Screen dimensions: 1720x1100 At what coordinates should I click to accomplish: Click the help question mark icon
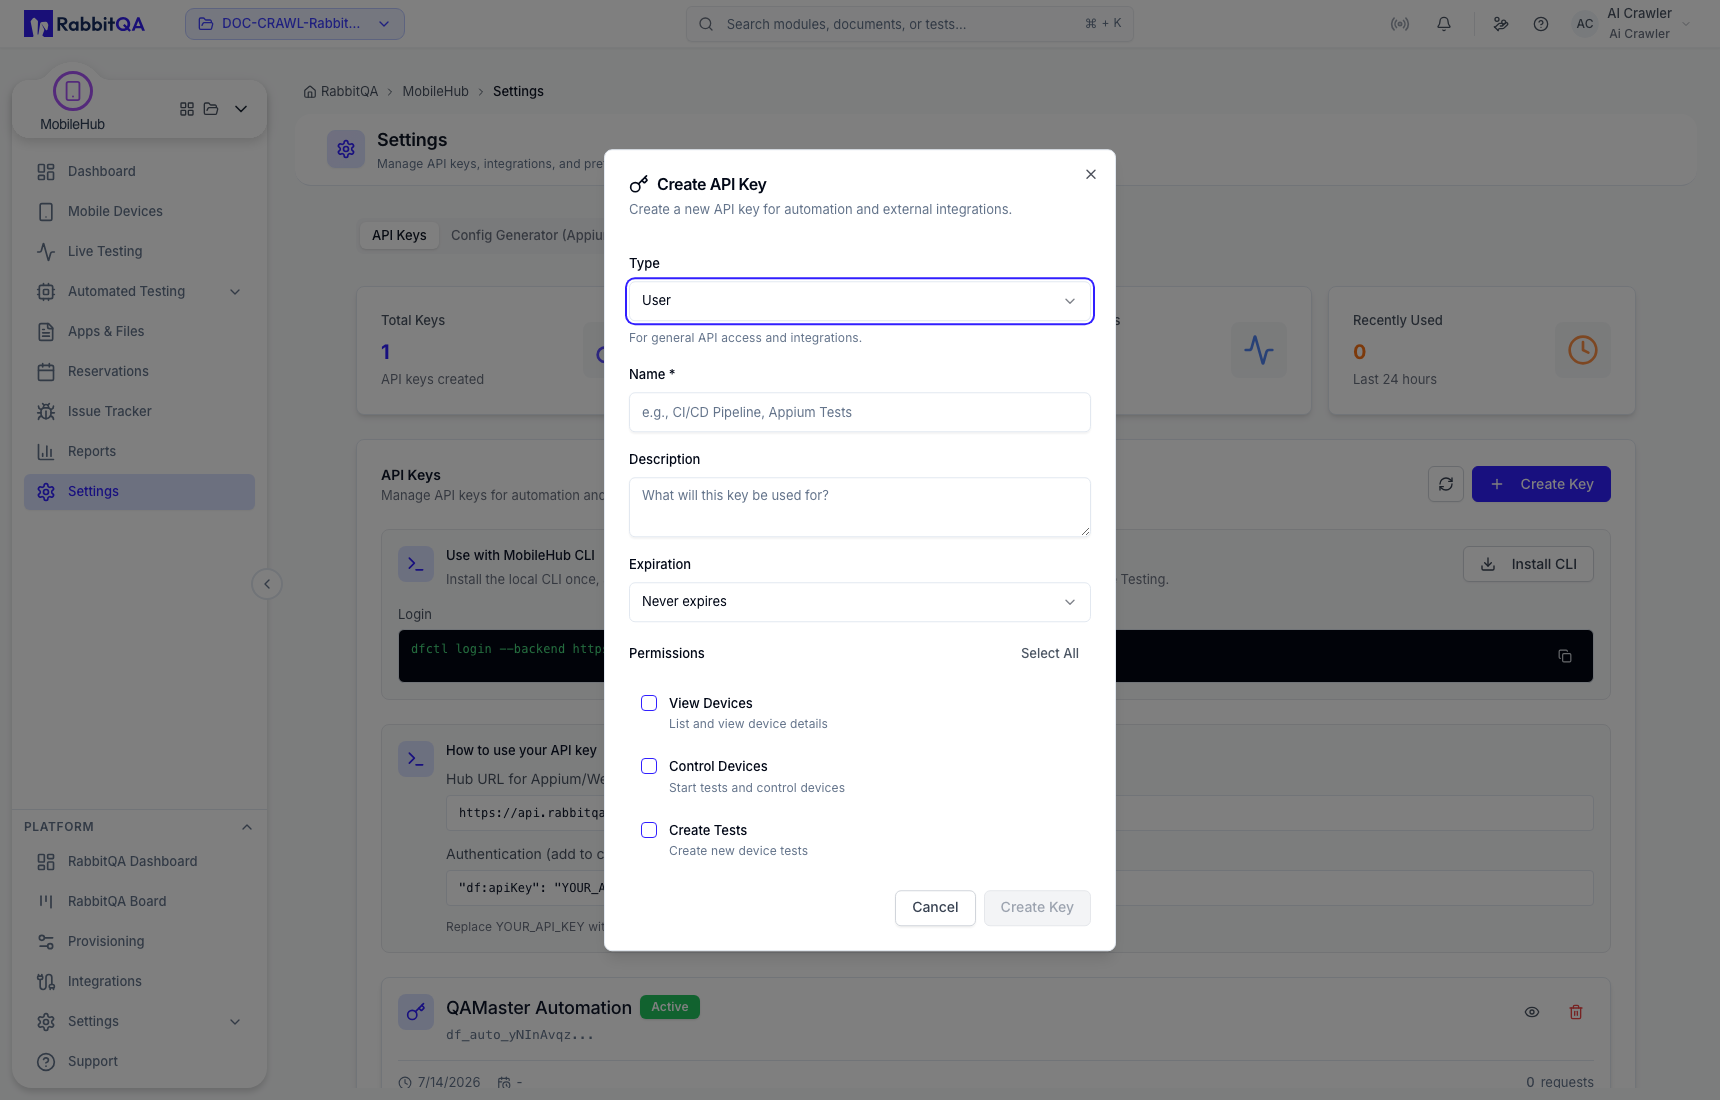(x=1541, y=24)
